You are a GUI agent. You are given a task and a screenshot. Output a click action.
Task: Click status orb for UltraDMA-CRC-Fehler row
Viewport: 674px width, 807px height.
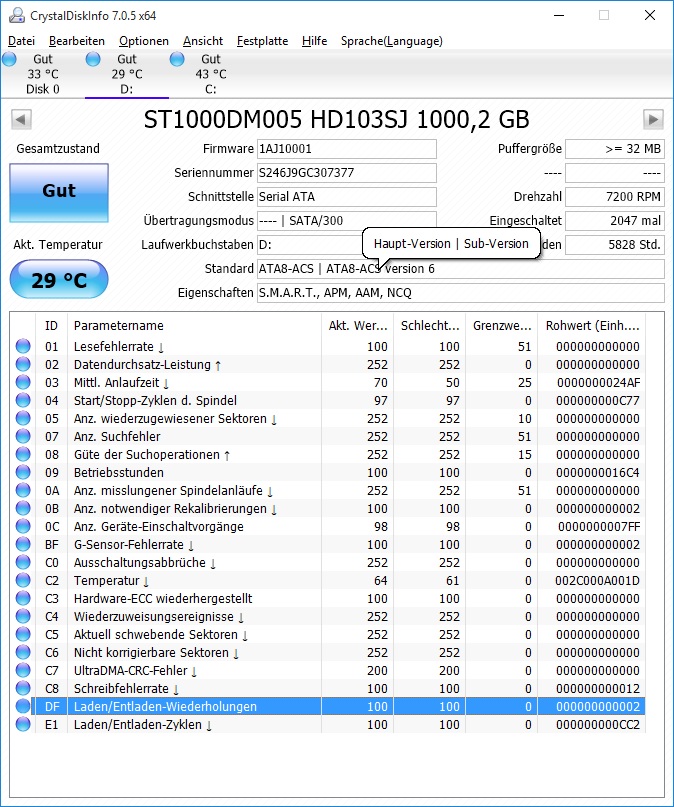pos(23,671)
